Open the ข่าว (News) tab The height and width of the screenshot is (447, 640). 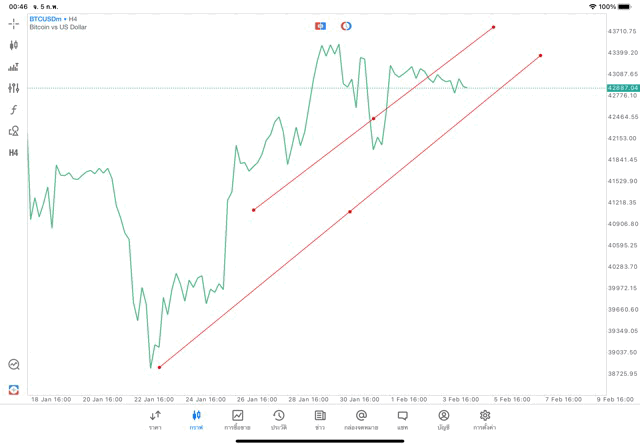320,419
